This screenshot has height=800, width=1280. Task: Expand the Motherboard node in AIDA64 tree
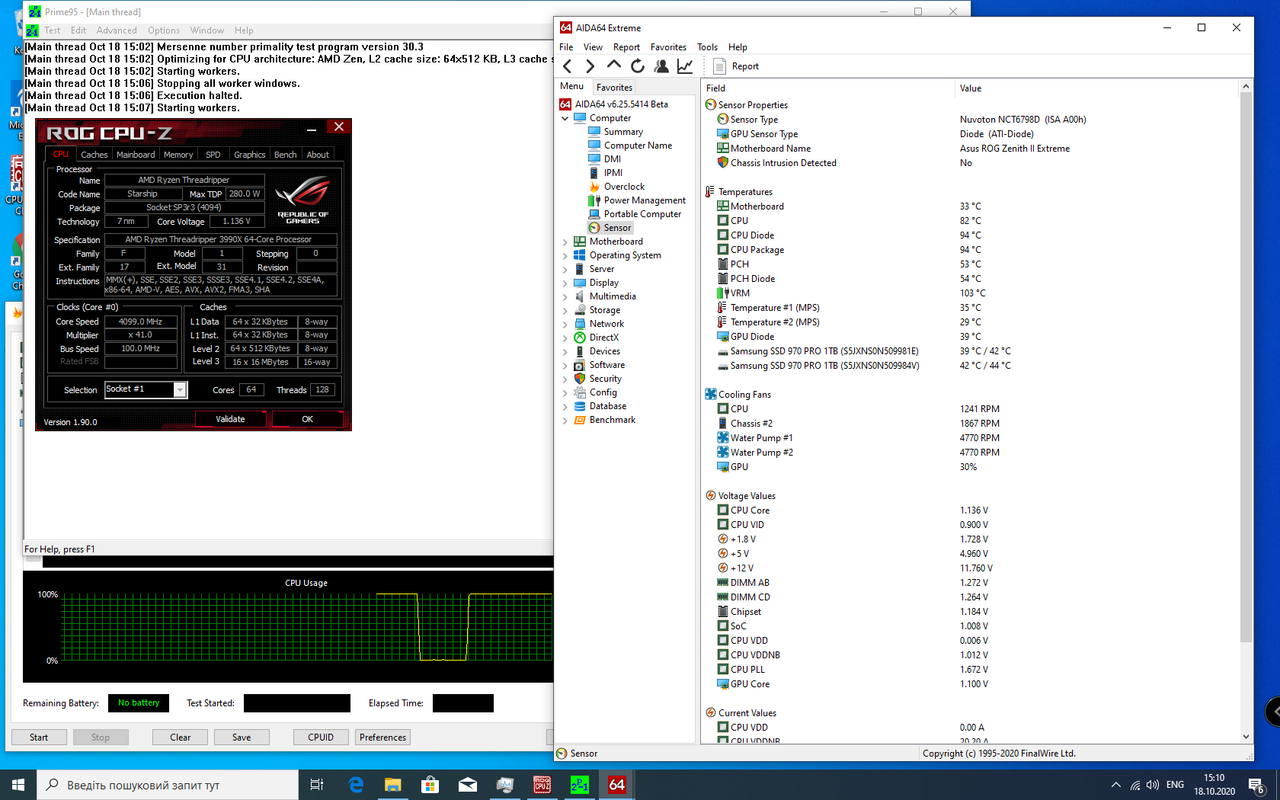tap(565, 241)
